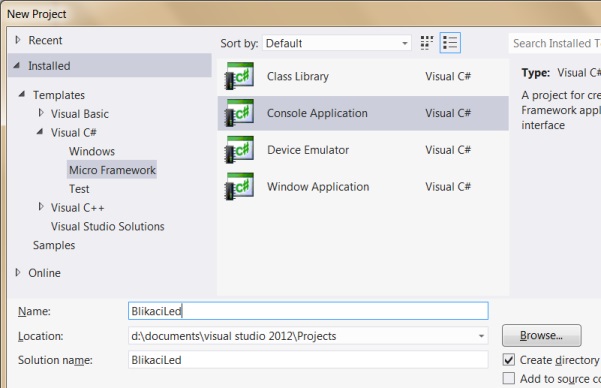601x388 pixels.
Task: Select the Samples category
Action: click(x=54, y=245)
